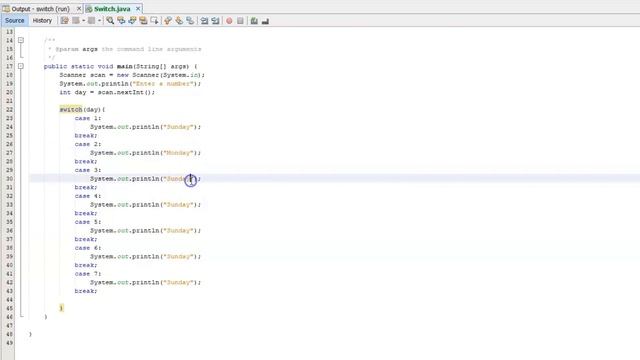Go to Next Bookmark icon

(x=179, y=20)
